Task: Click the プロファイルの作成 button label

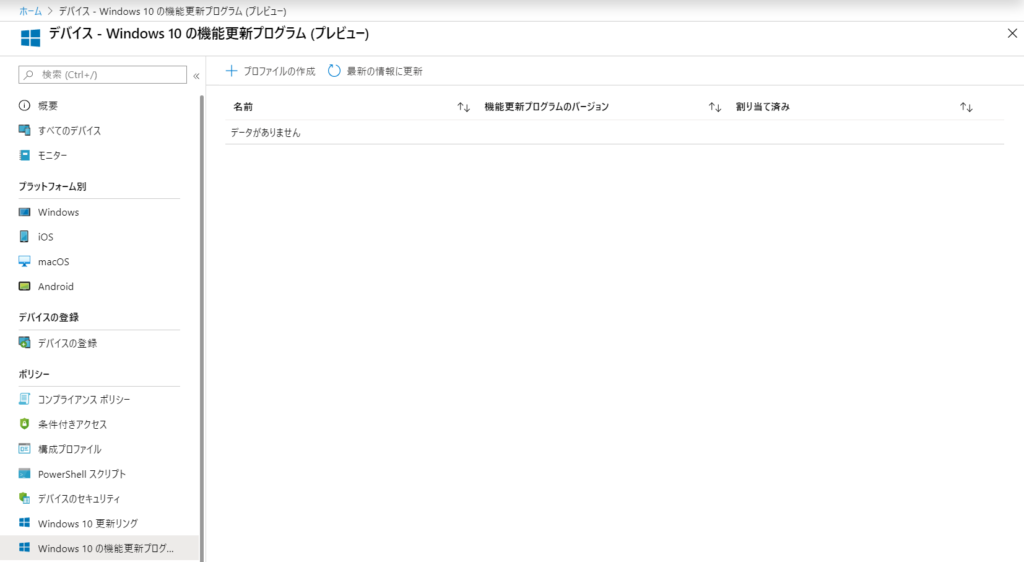Action: coord(279,71)
